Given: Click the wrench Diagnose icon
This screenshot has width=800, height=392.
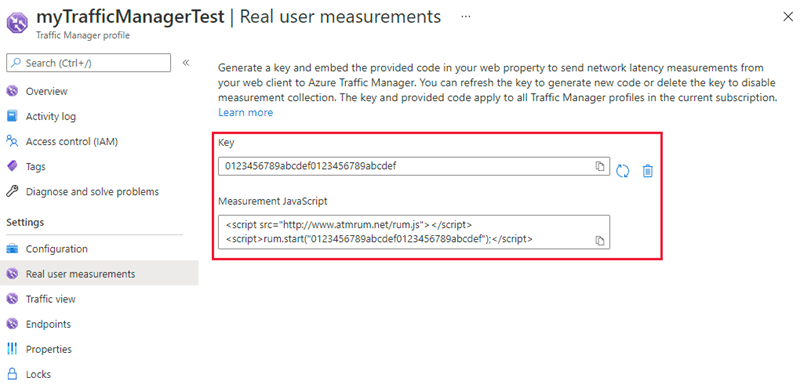Looking at the screenshot, I should (x=12, y=191).
